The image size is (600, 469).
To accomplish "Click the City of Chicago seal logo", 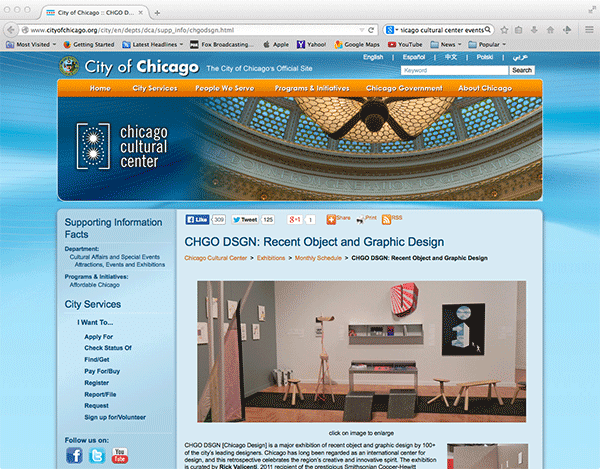I will tap(69, 66).
